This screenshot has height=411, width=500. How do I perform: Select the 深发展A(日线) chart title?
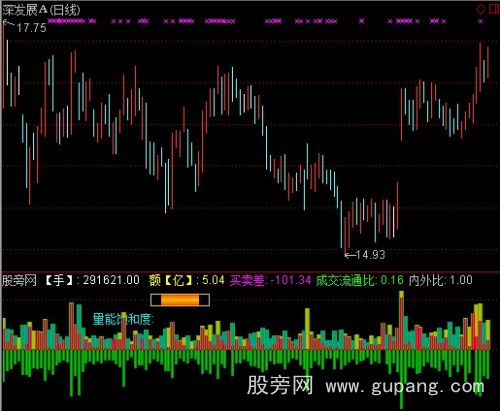click(41, 10)
